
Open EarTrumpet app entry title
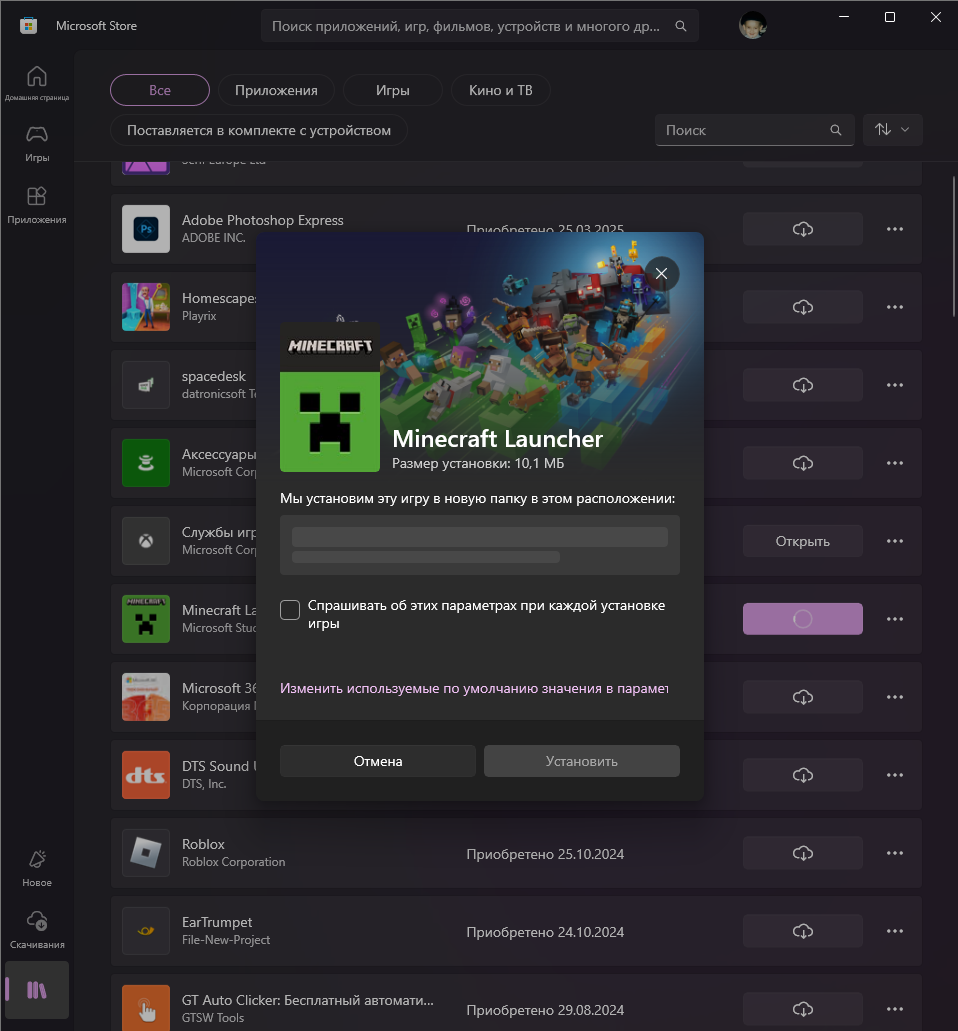pos(217,923)
